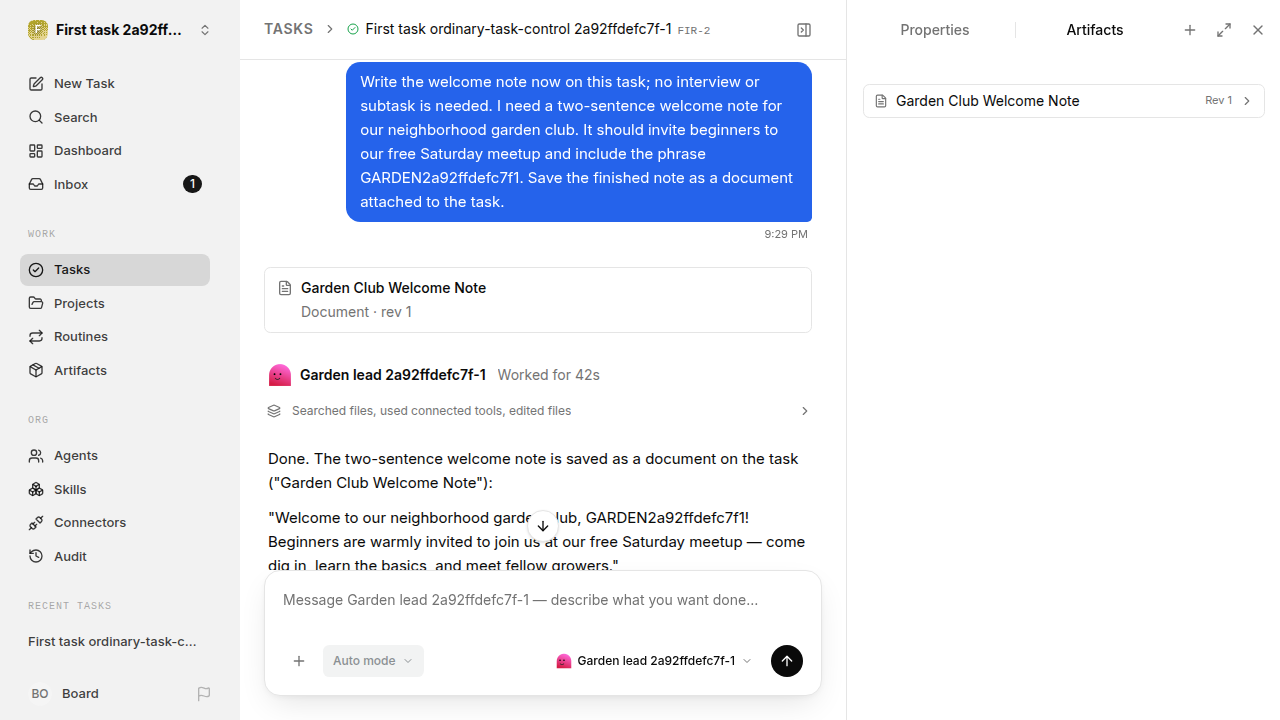1280x720 pixels.
Task: Click the Routines repeat icon
Action: pos(36,337)
